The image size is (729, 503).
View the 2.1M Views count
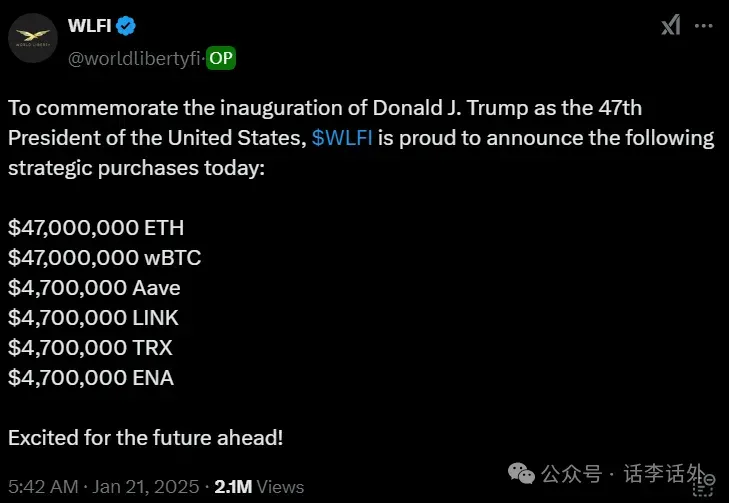pyautogui.click(x=259, y=487)
